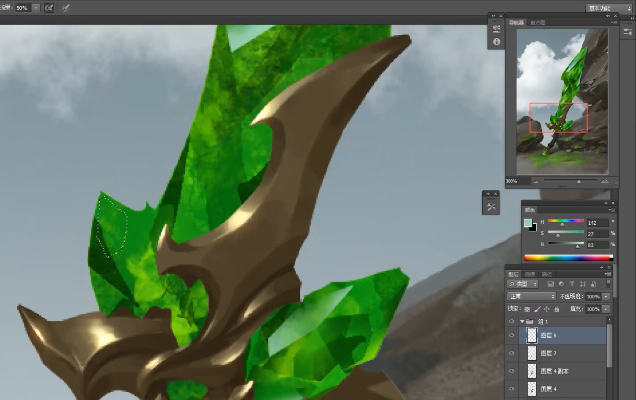Open the scissors tool presets panel icon
The image size is (636, 400).
tap(491, 207)
